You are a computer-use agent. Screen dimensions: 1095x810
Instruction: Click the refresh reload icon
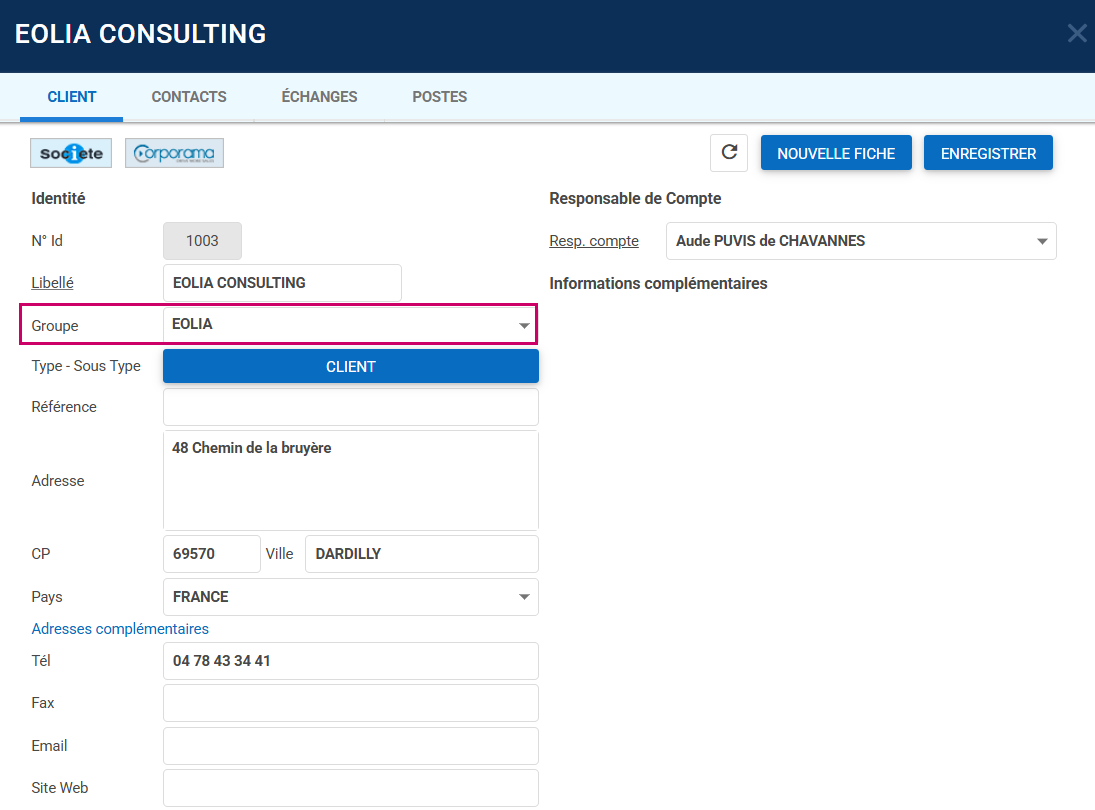point(729,153)
